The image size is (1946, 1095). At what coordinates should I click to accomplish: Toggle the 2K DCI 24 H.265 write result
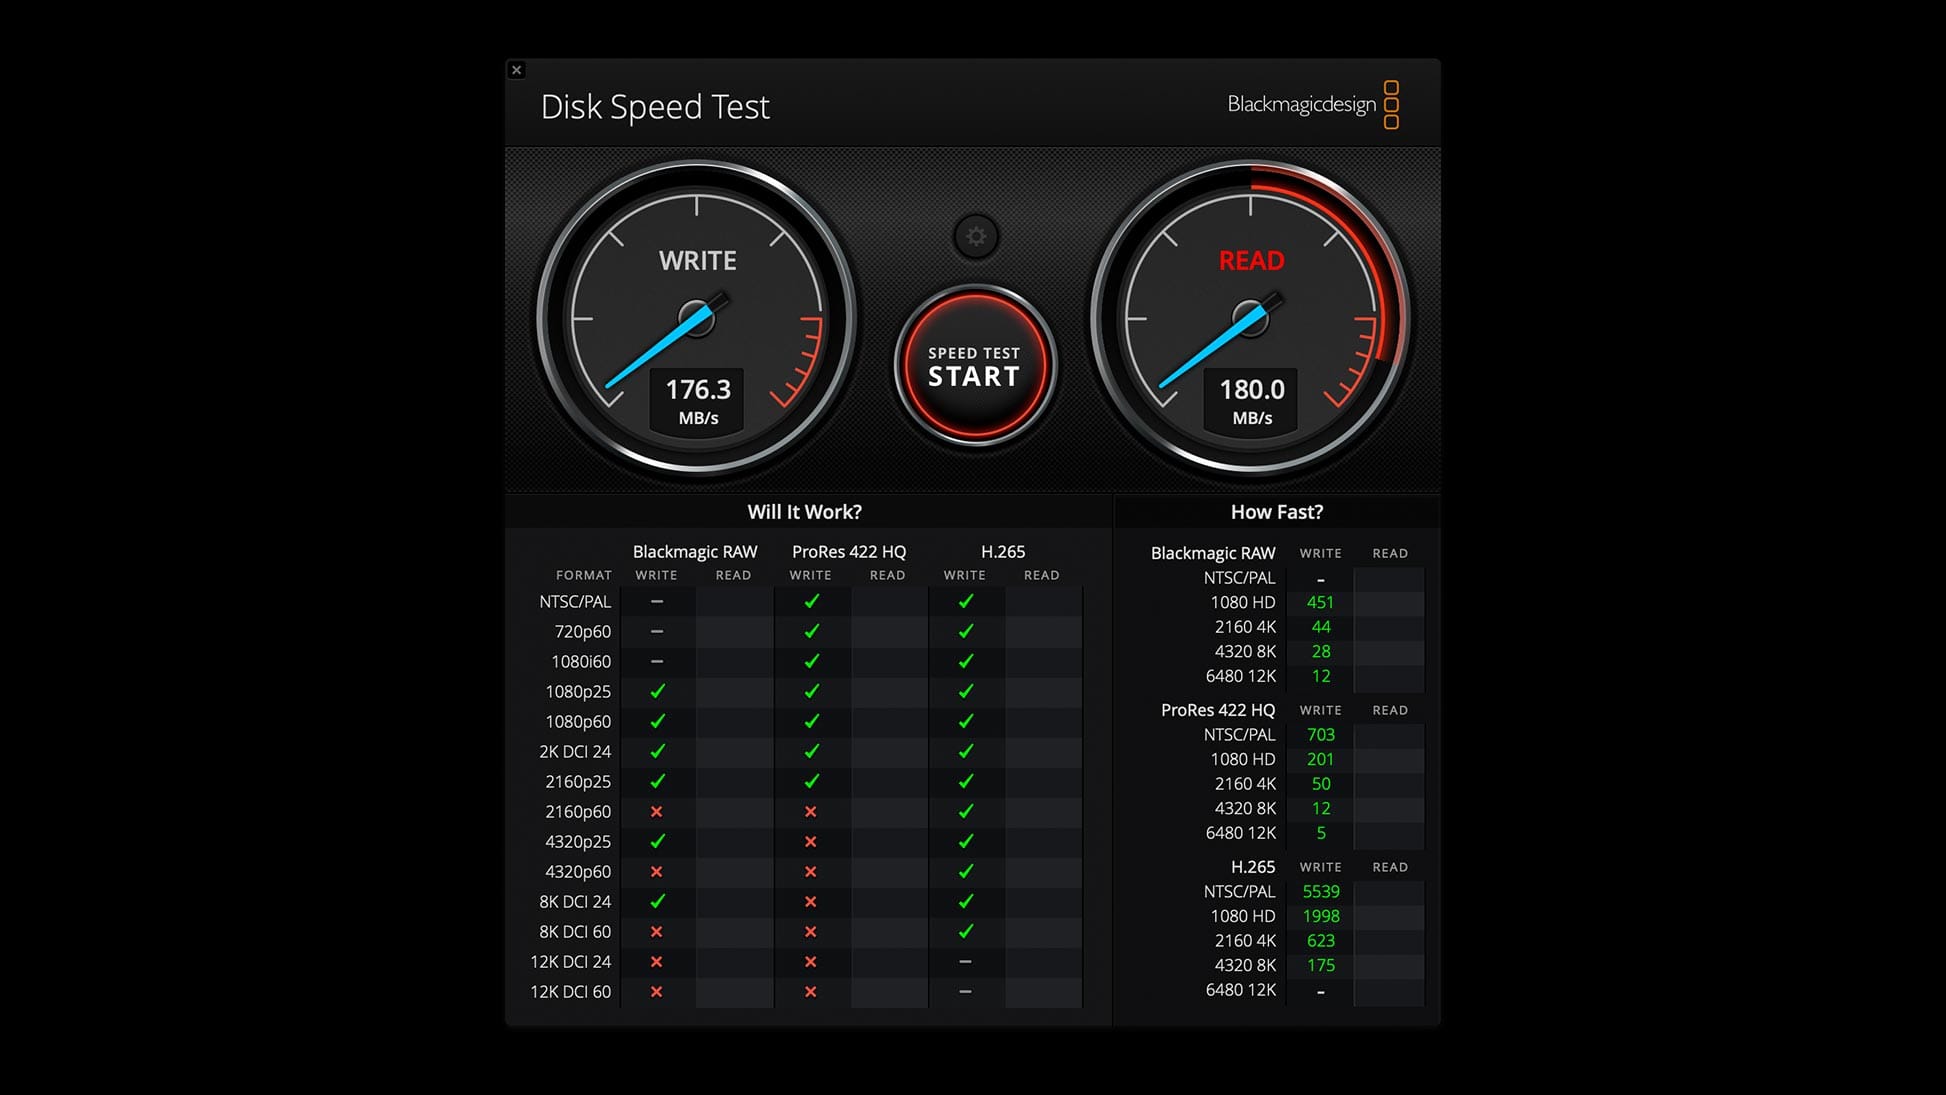pyautogui.click(x=964, y=751)
